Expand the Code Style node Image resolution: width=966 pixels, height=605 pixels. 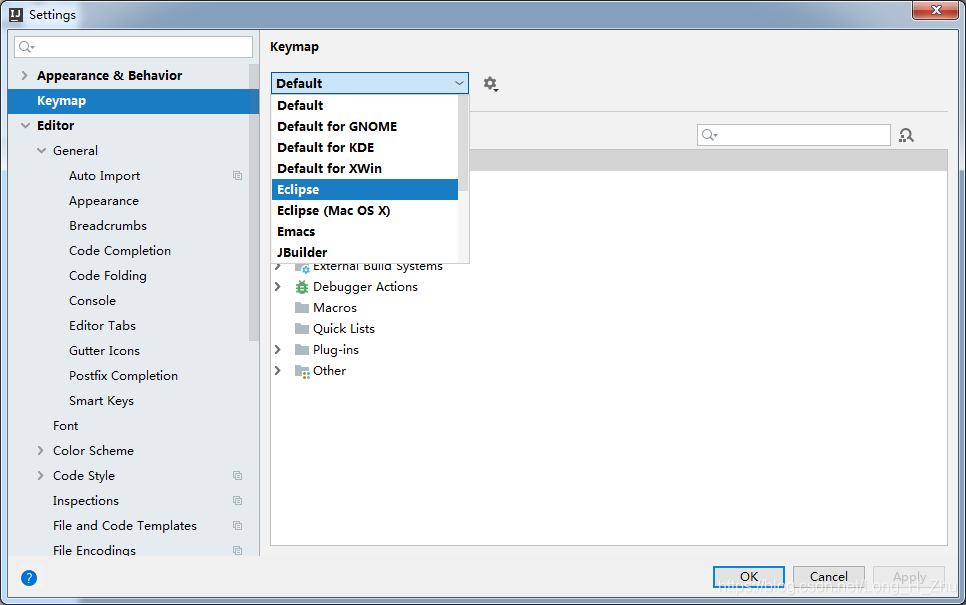point(41,476)
